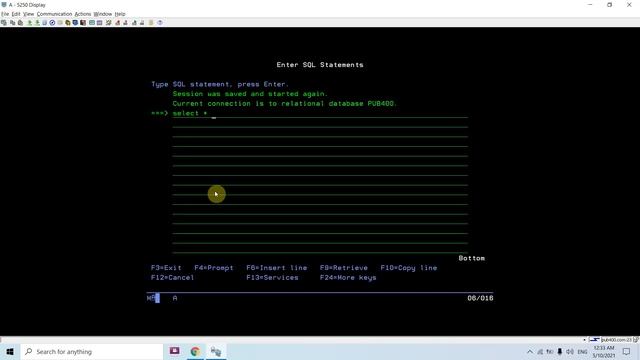Image resolution: width=640 pixels, height=360 pixels.
Task: Click the F24=More keys function key
Action: [x=348, y=278]
